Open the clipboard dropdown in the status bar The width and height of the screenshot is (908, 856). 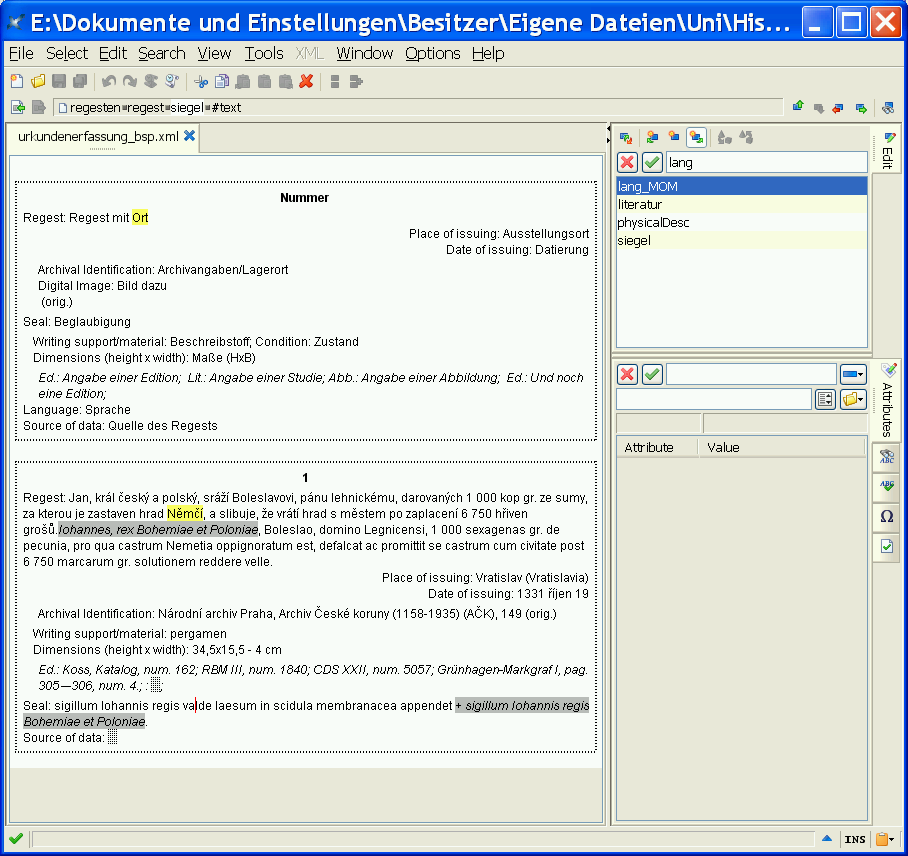[x=885, y=839]
